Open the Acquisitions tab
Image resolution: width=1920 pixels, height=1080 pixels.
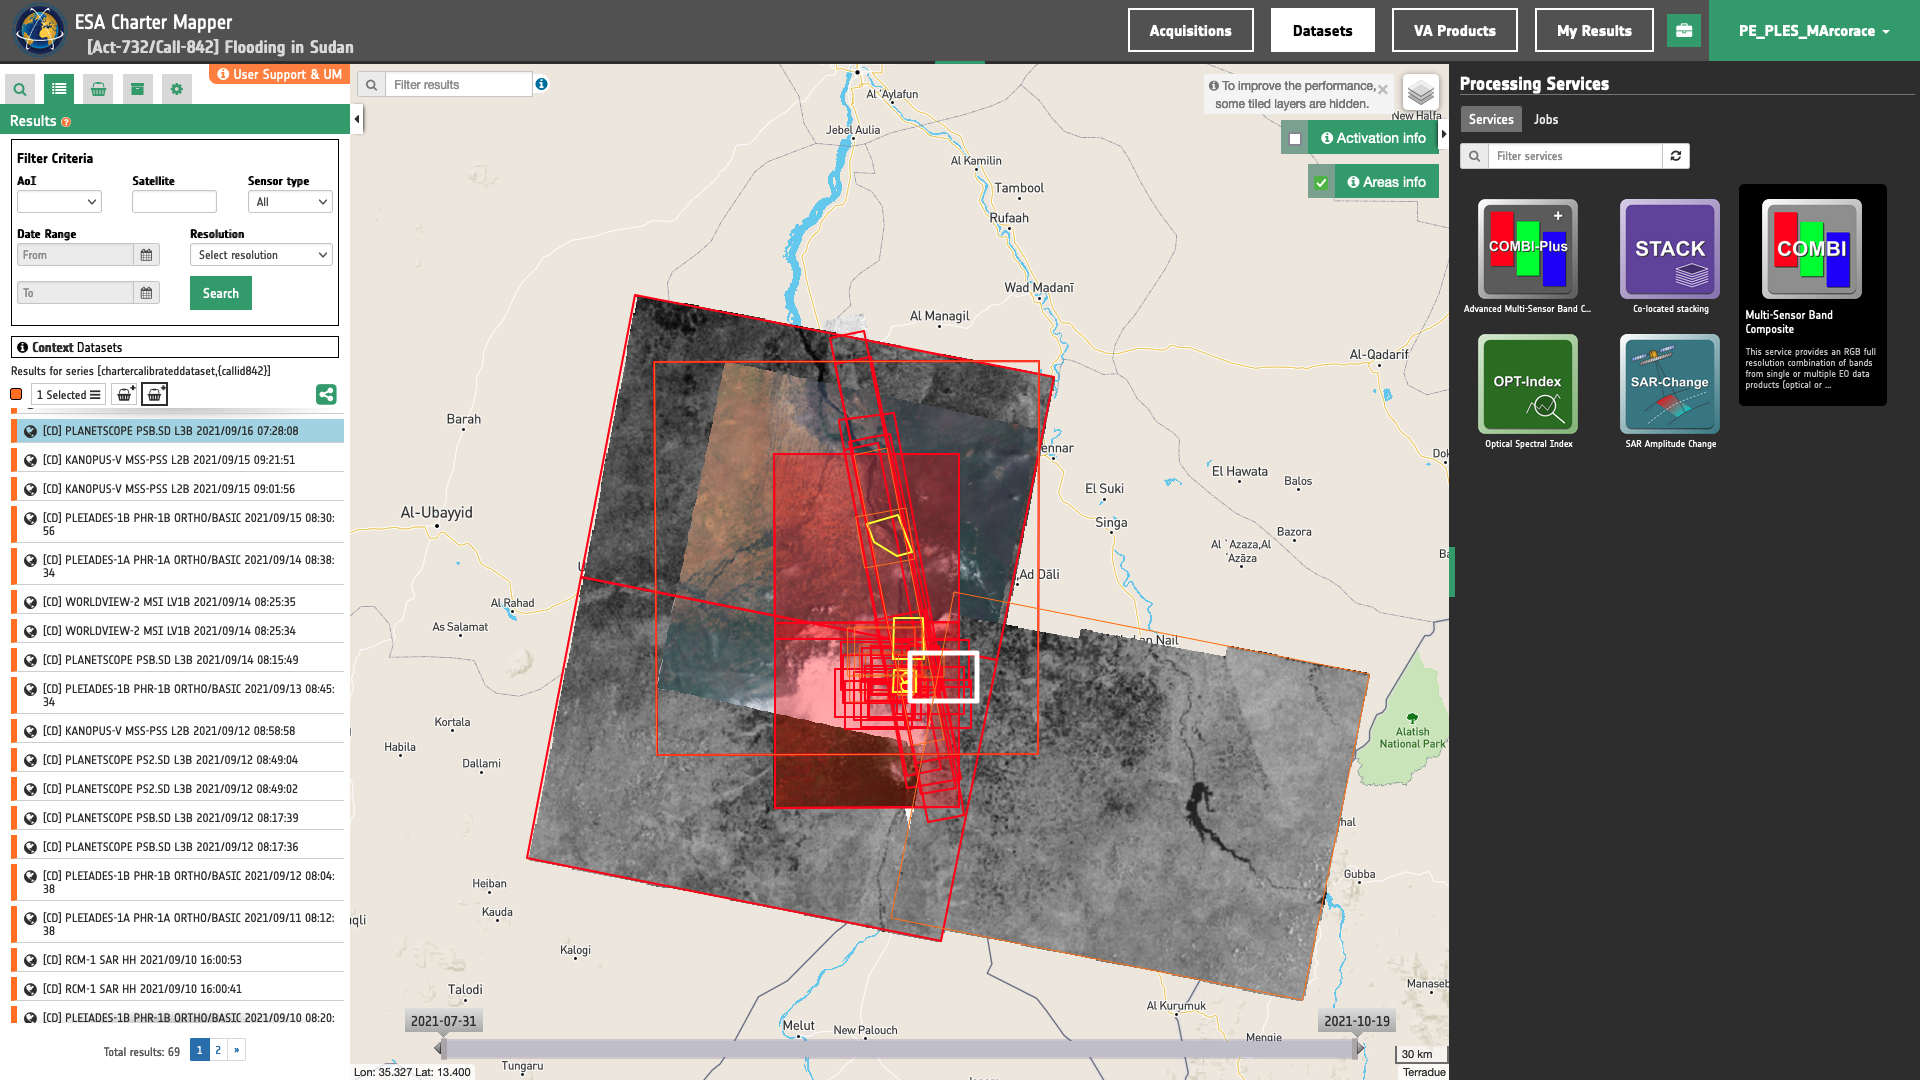click(1190, 31)
